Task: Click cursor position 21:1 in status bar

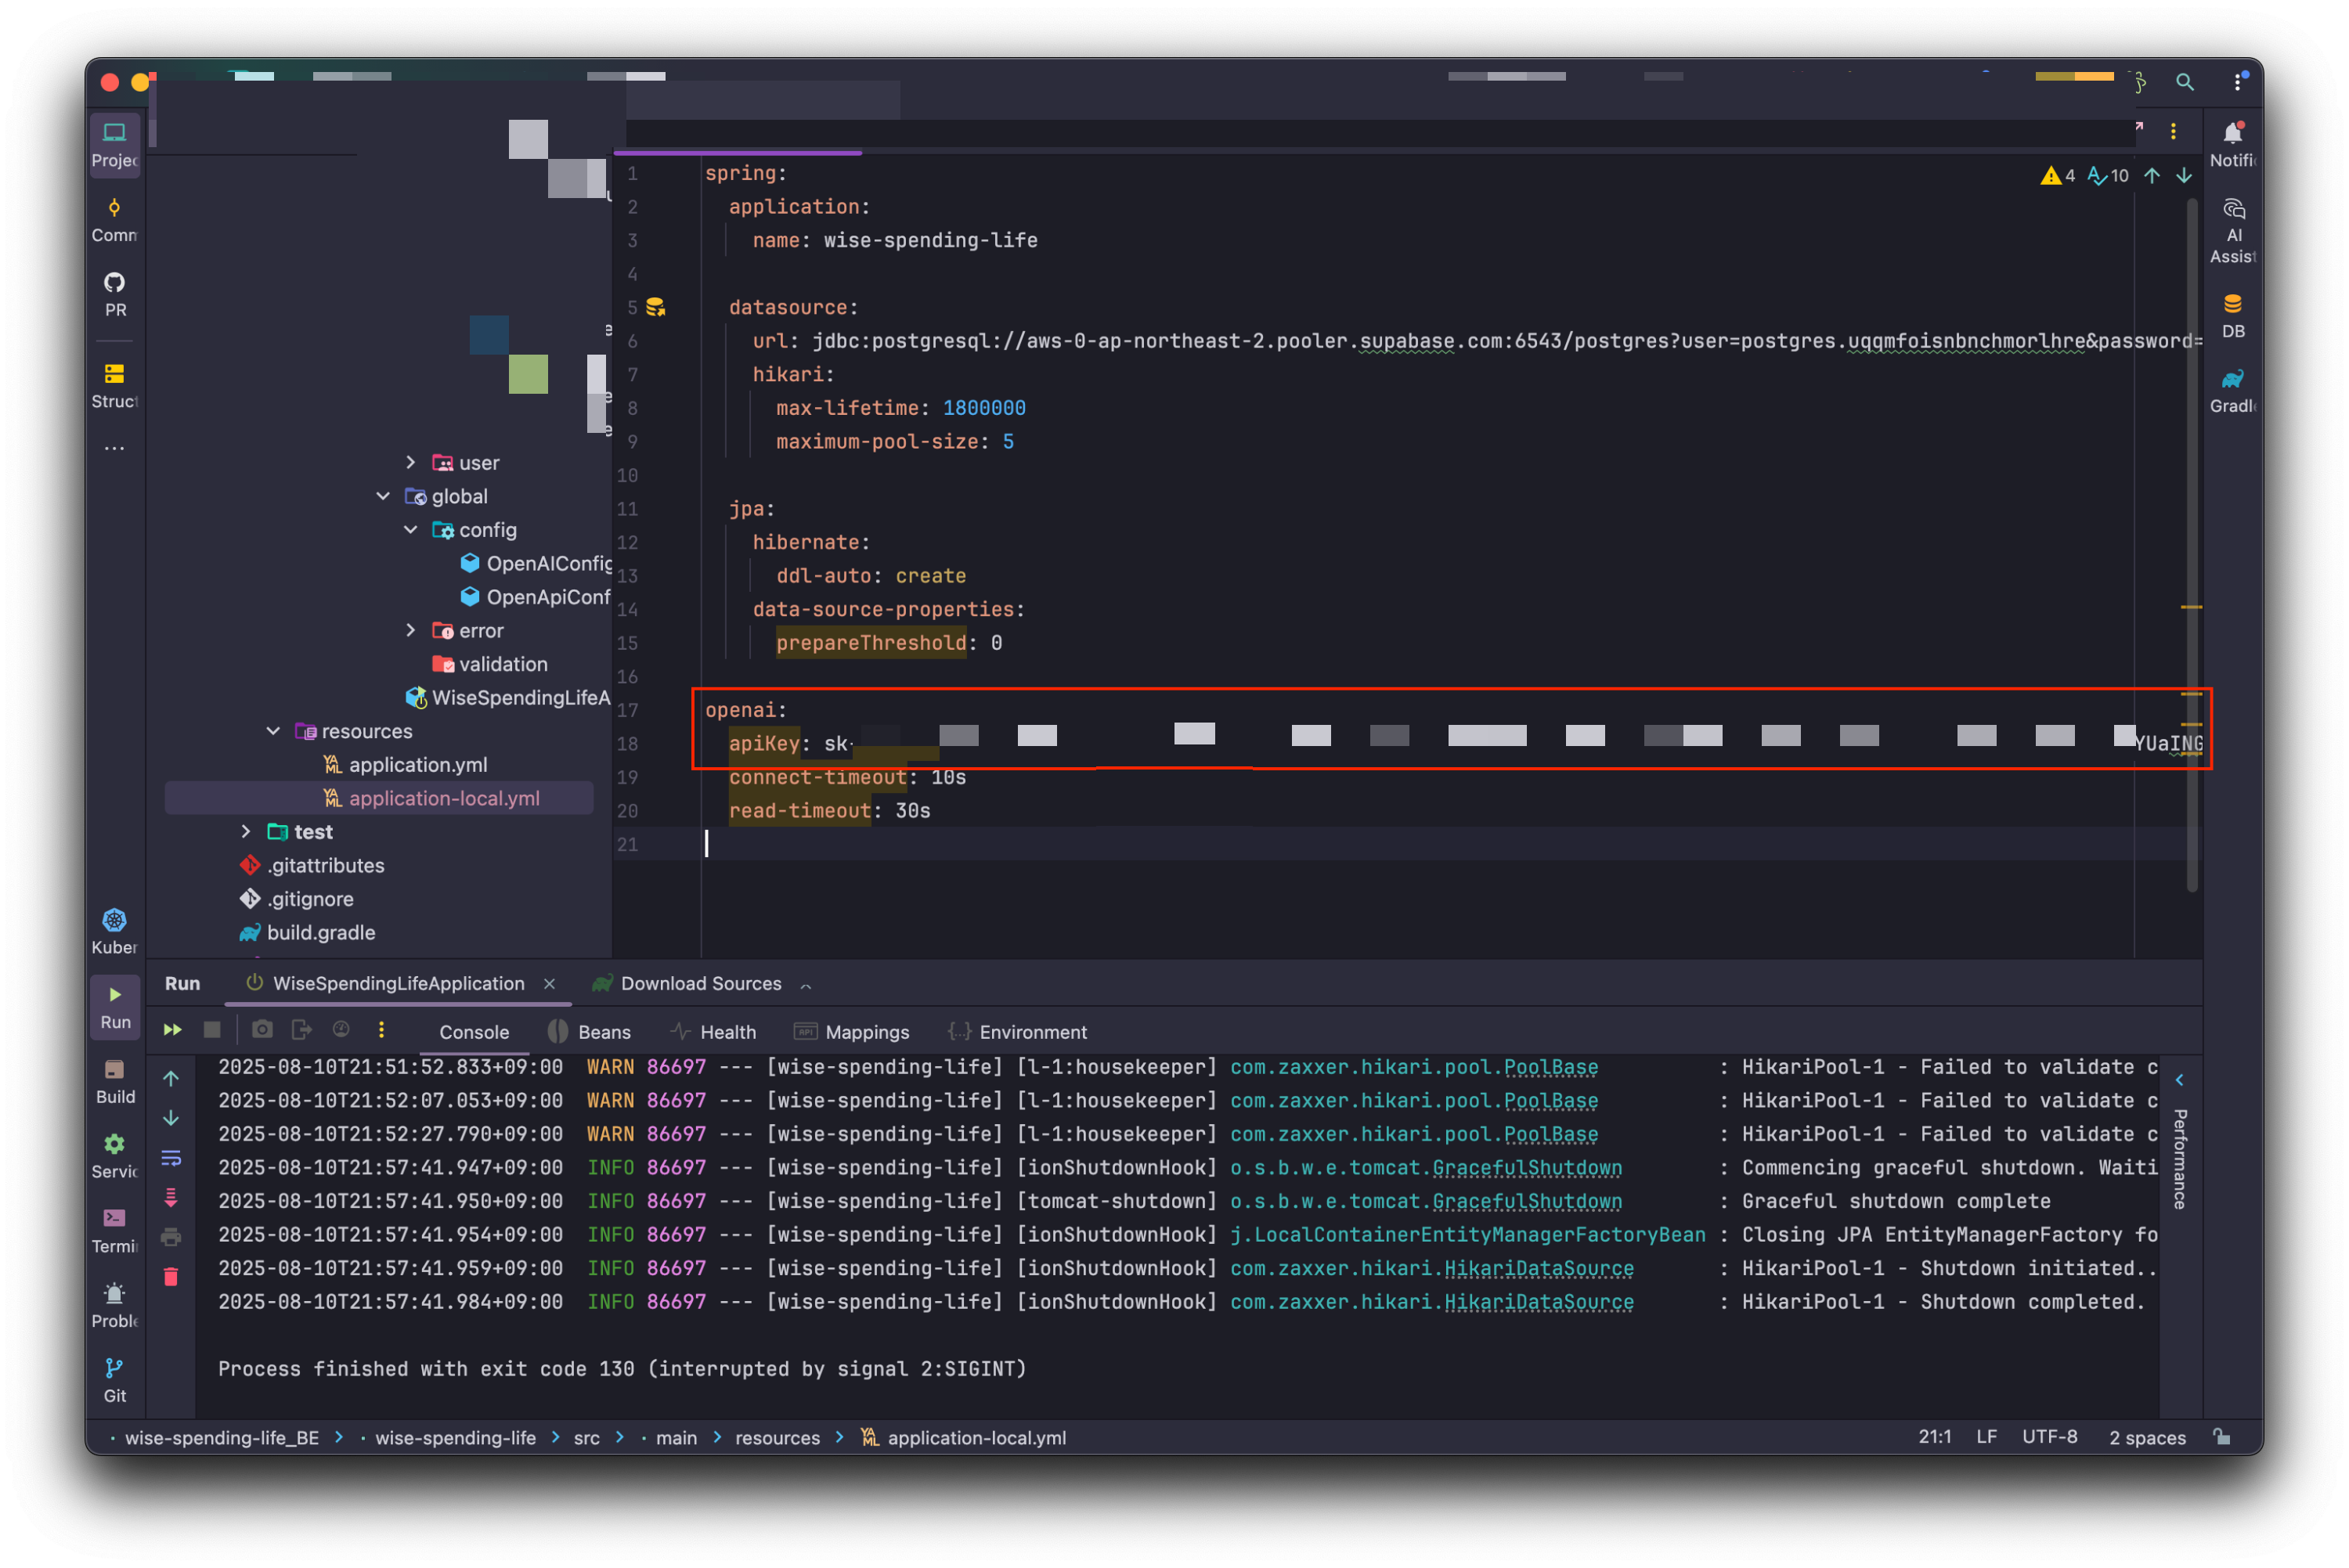Action: (1934, 1437)
